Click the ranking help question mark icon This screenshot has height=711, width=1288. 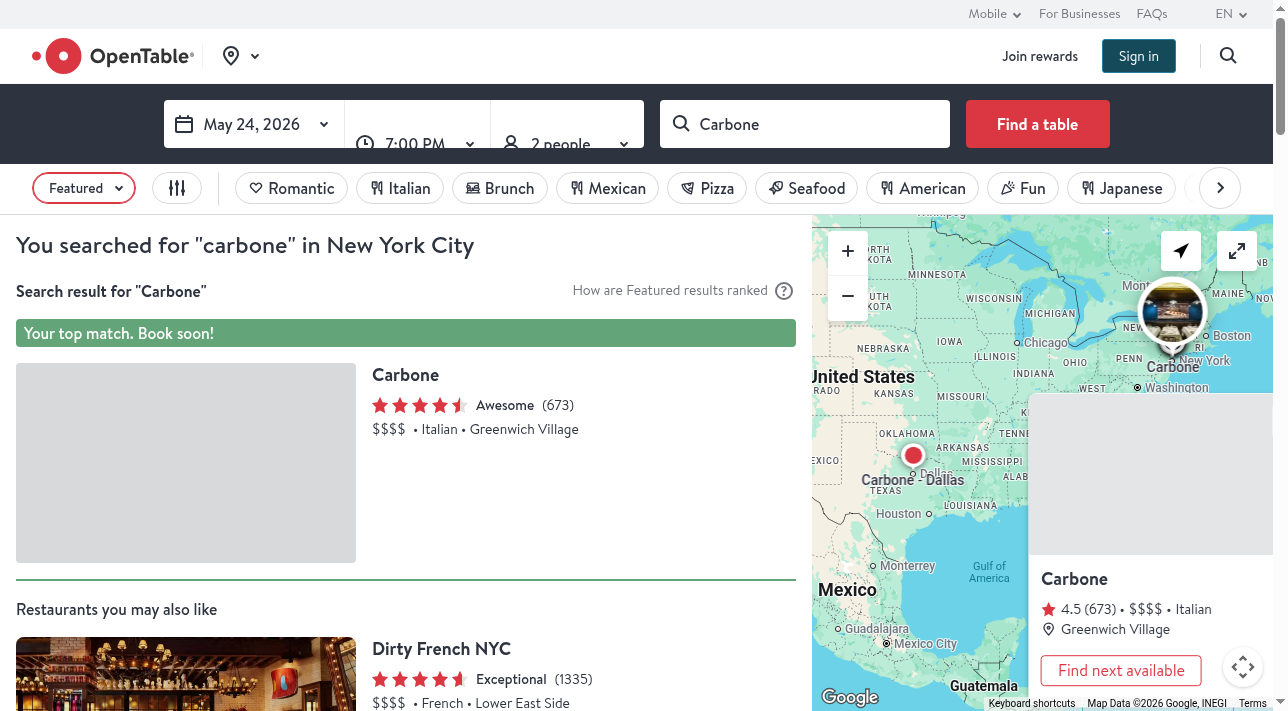click(x=784, y=291)
